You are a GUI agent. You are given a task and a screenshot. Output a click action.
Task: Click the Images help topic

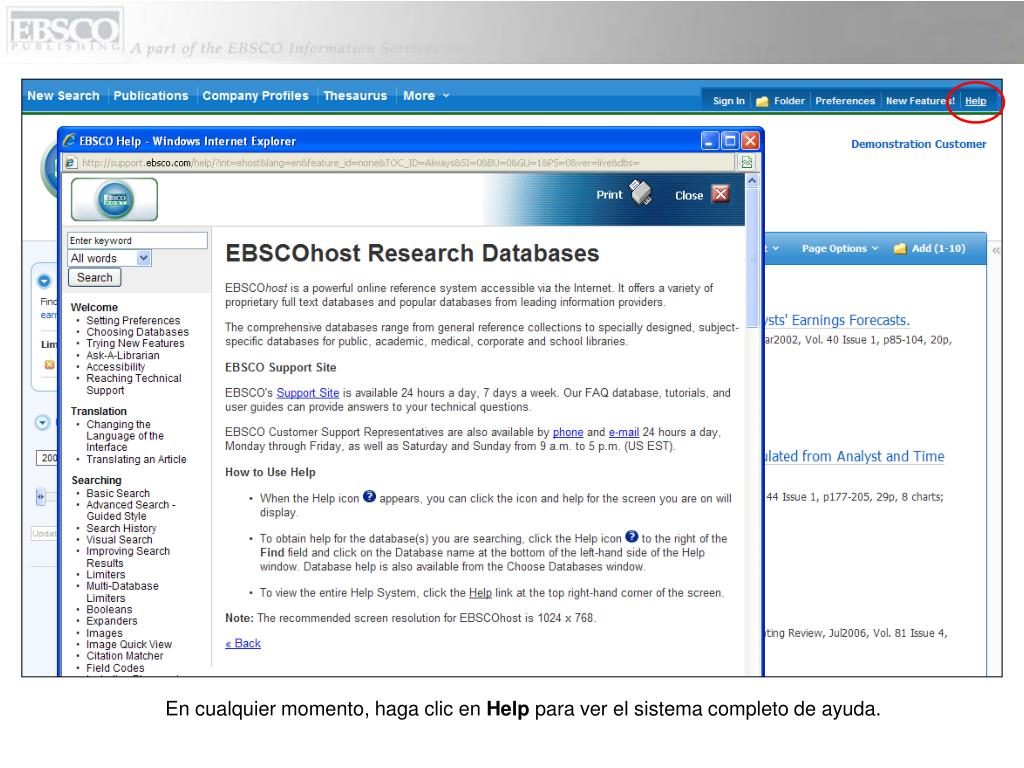(x=104, y=633)
